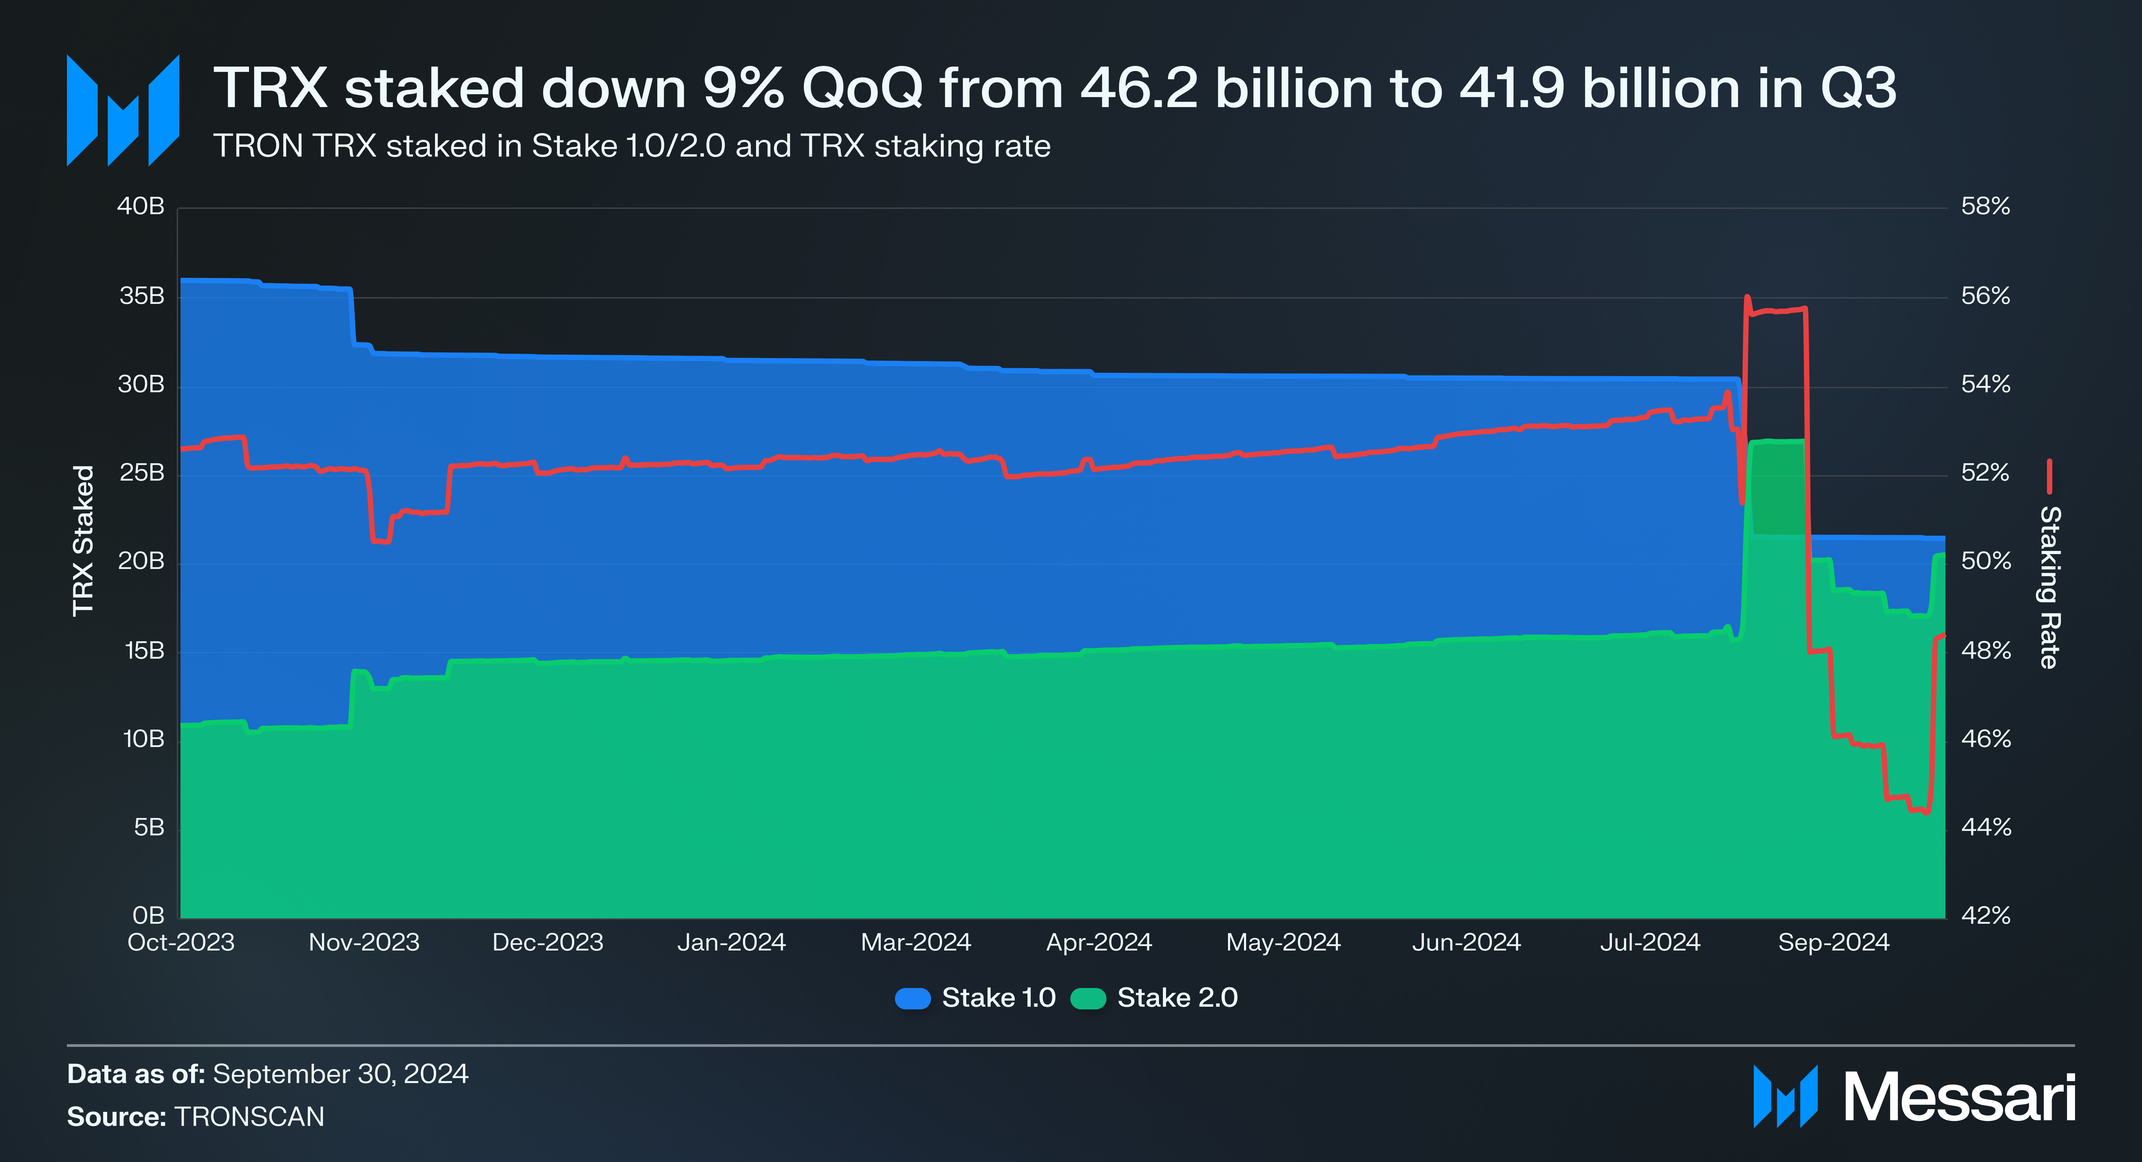Click the TRONSCAN source text
2142x1162 pixels.
tap(250, 1117)
